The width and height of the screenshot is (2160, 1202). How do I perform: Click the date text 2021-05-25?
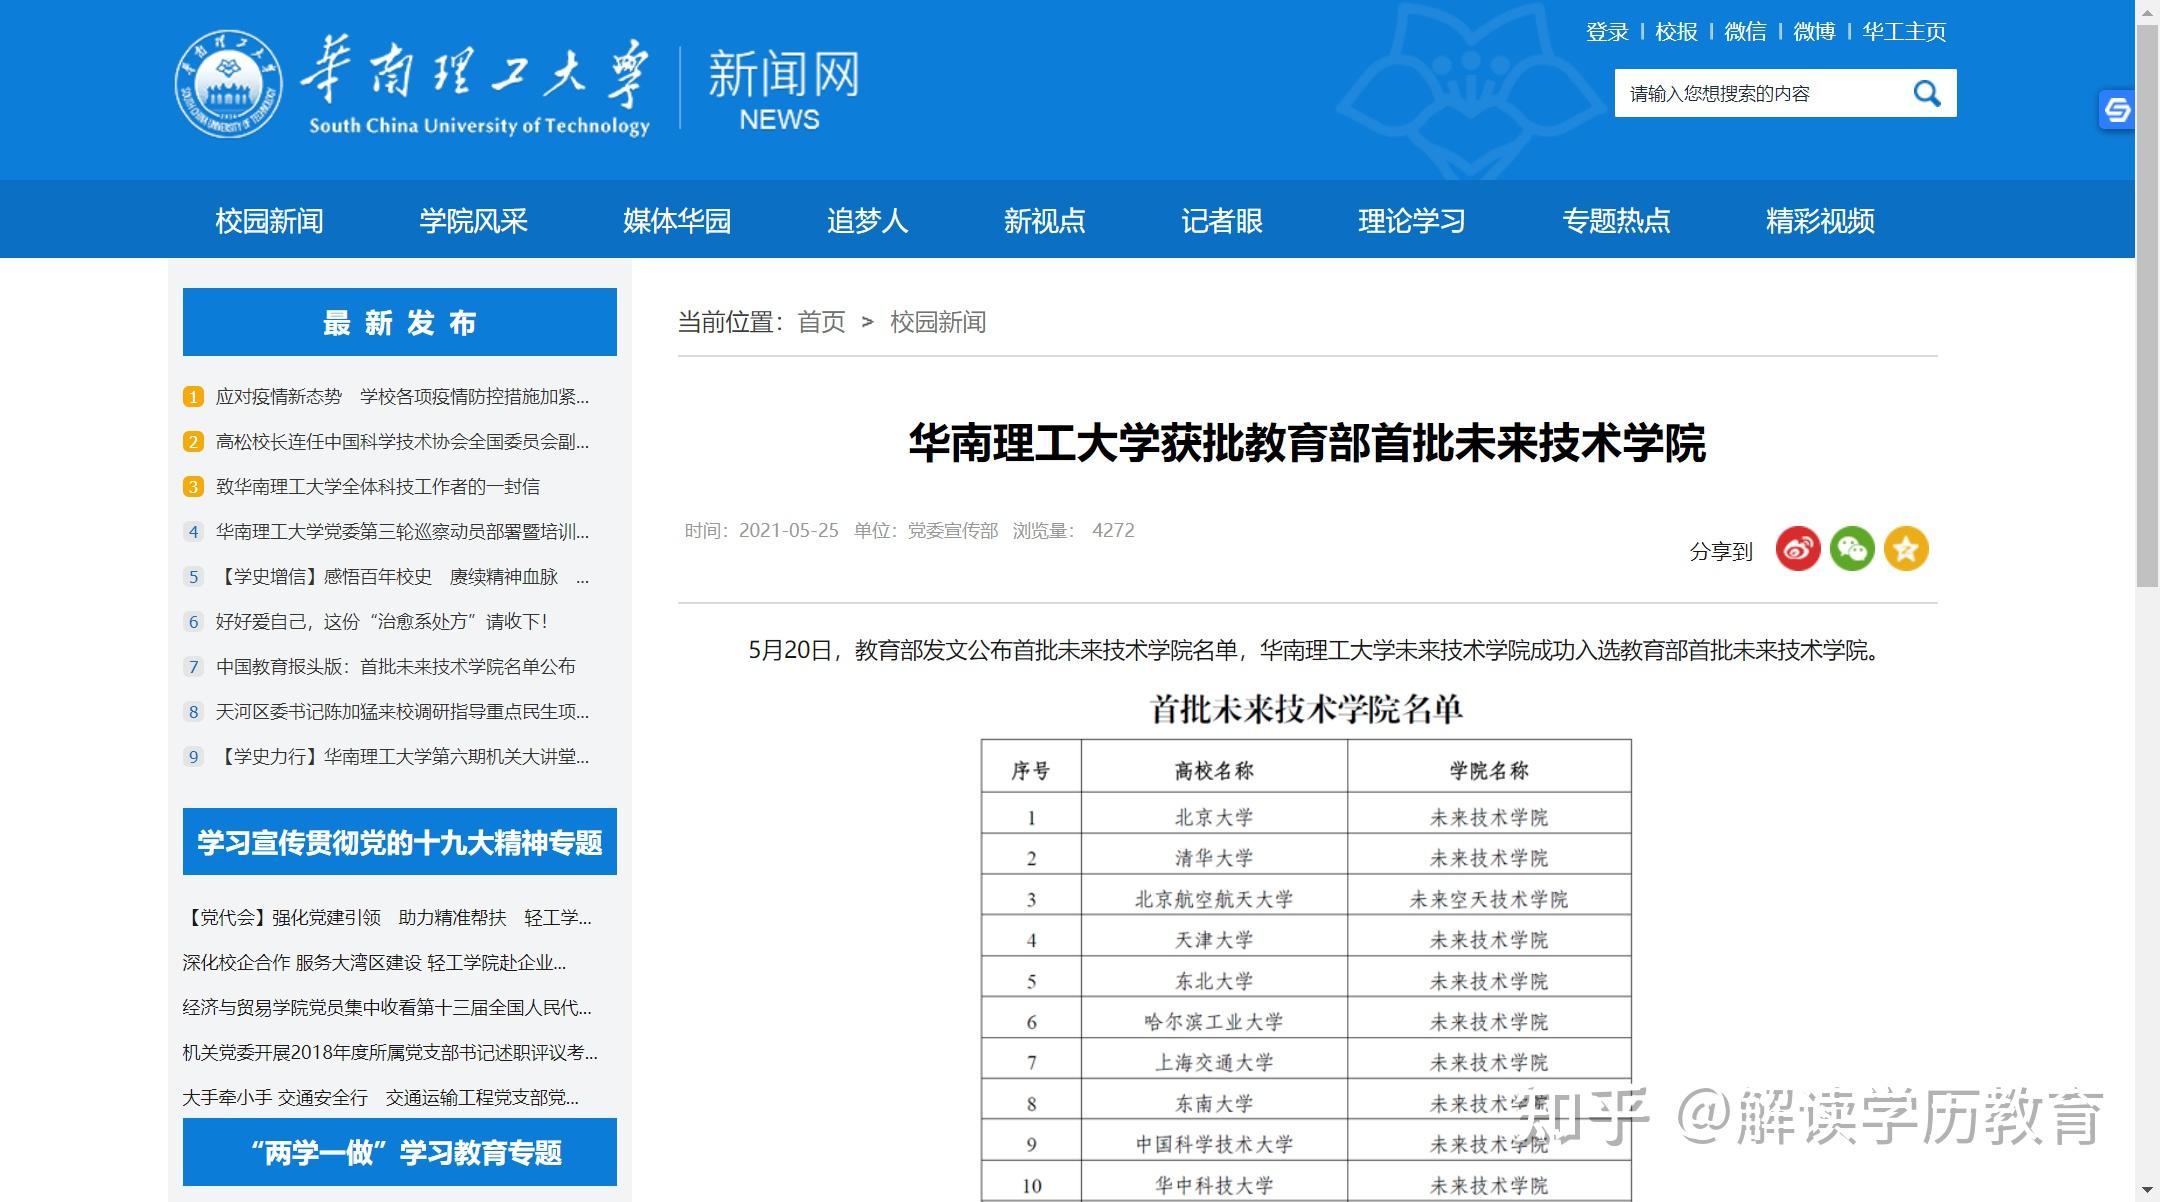tap(789, 531)
